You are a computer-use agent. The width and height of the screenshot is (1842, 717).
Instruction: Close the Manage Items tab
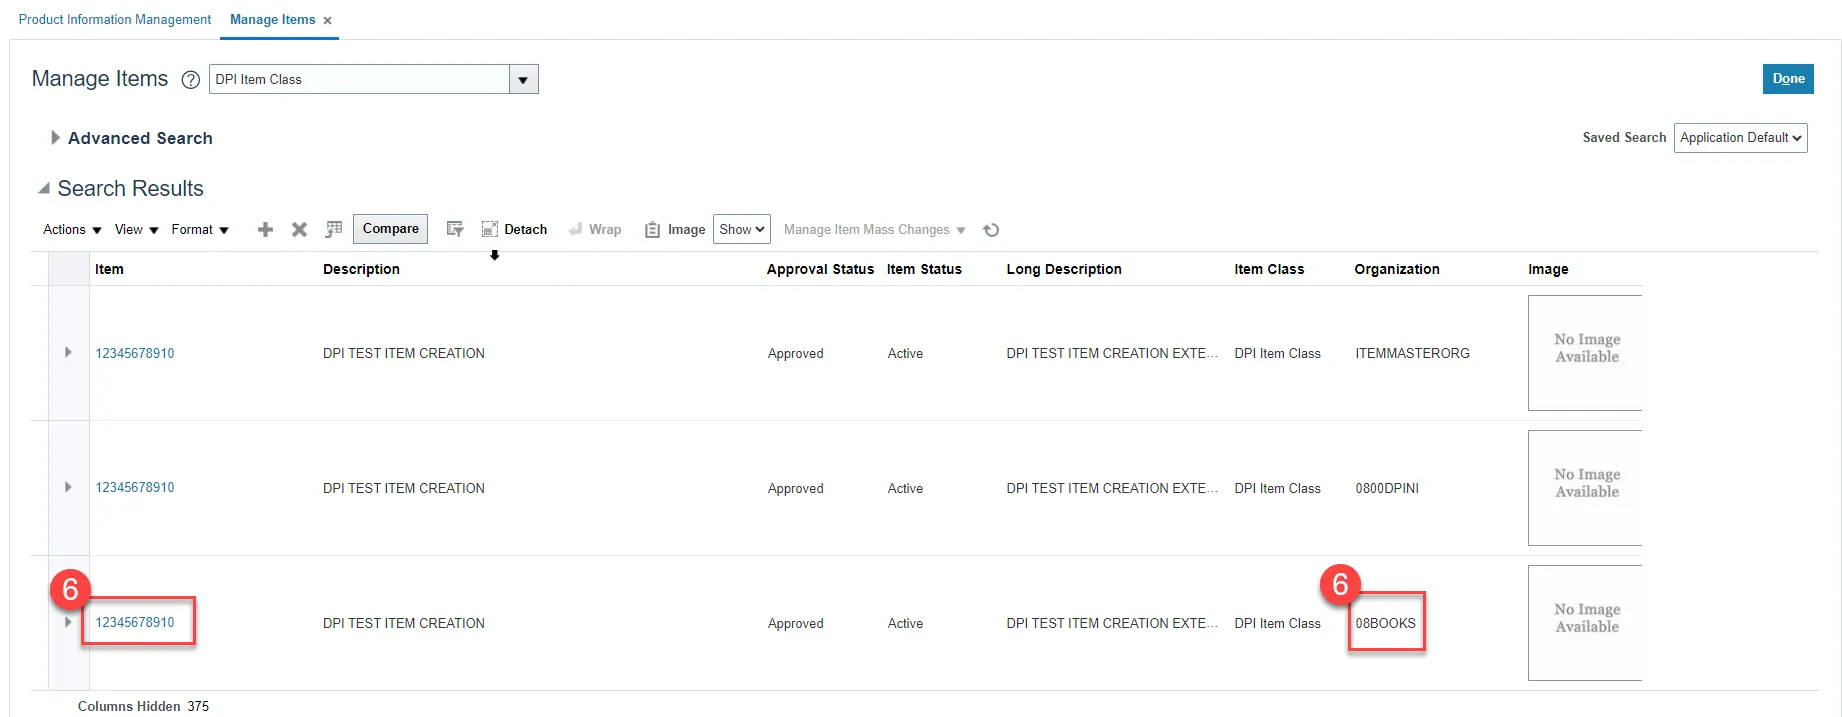tap(328, 21)
